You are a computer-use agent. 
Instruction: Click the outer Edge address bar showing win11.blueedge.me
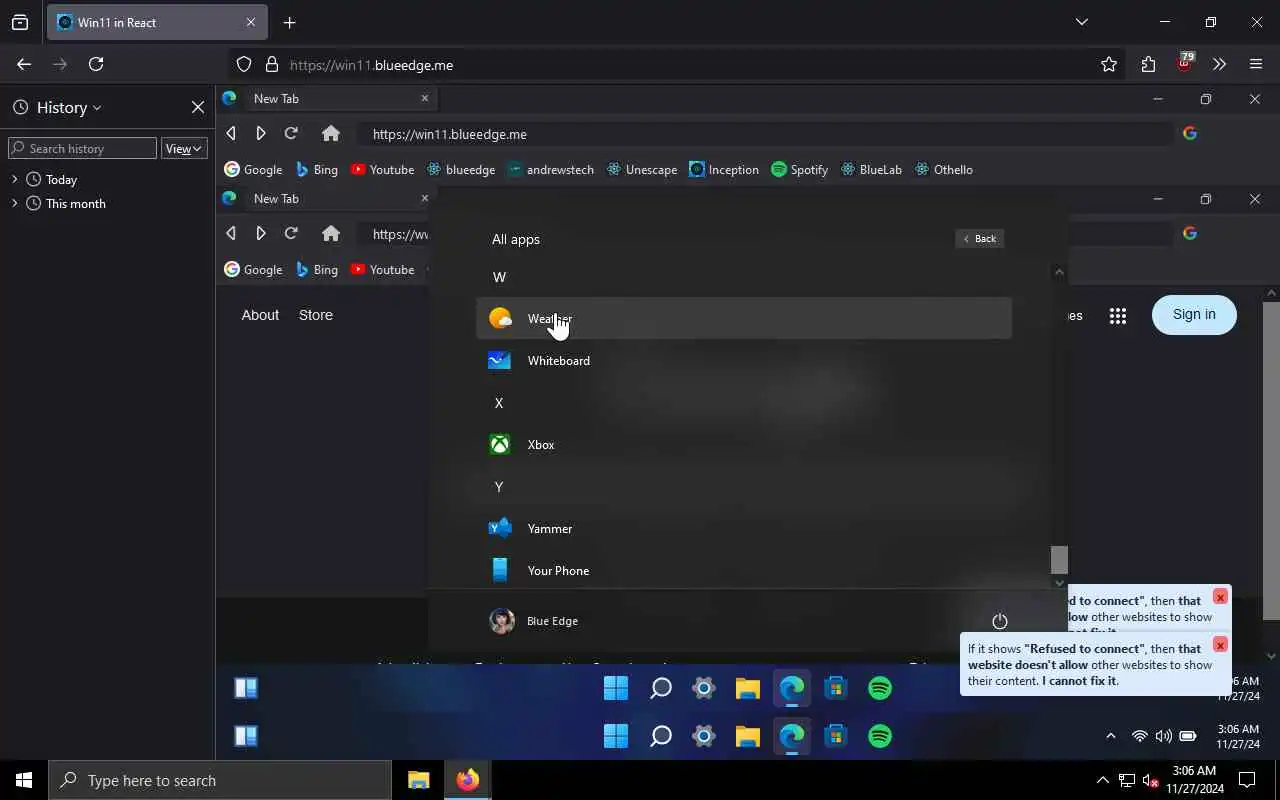pyautogui.click(x=765, y=134)
